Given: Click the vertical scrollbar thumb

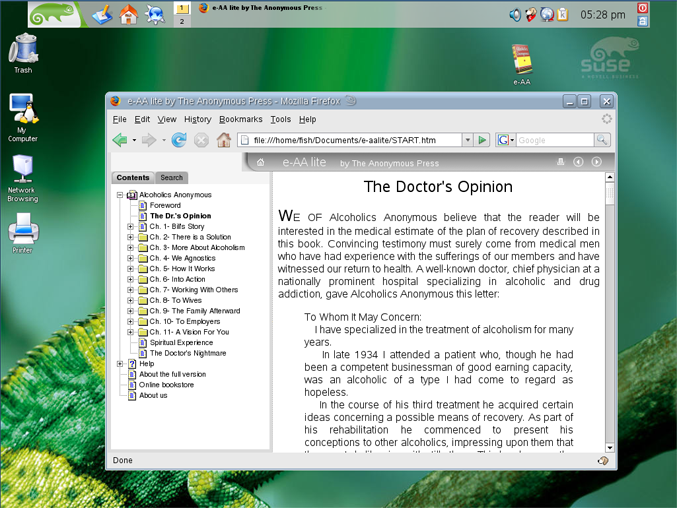Looking at the screenshot, I should tap(610, 193).
